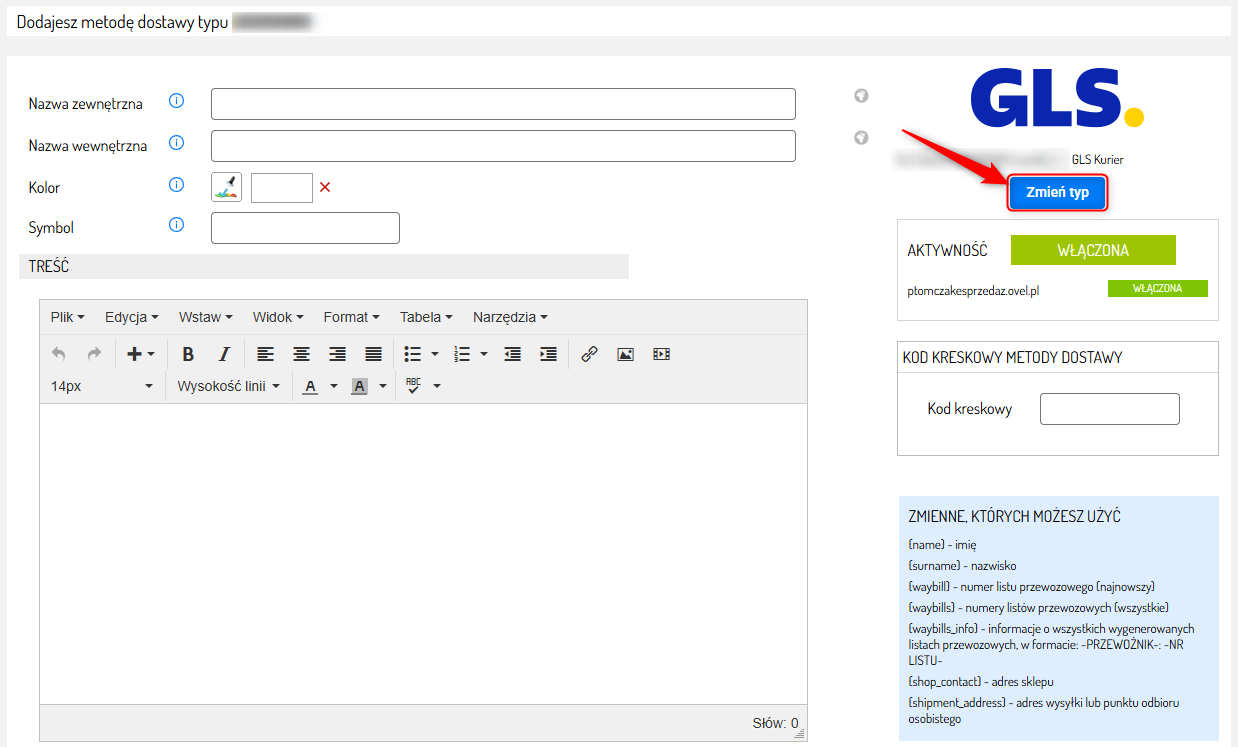
Task: Click info icon next to Nazwa zewnętrzna
Action: (177, 101)
